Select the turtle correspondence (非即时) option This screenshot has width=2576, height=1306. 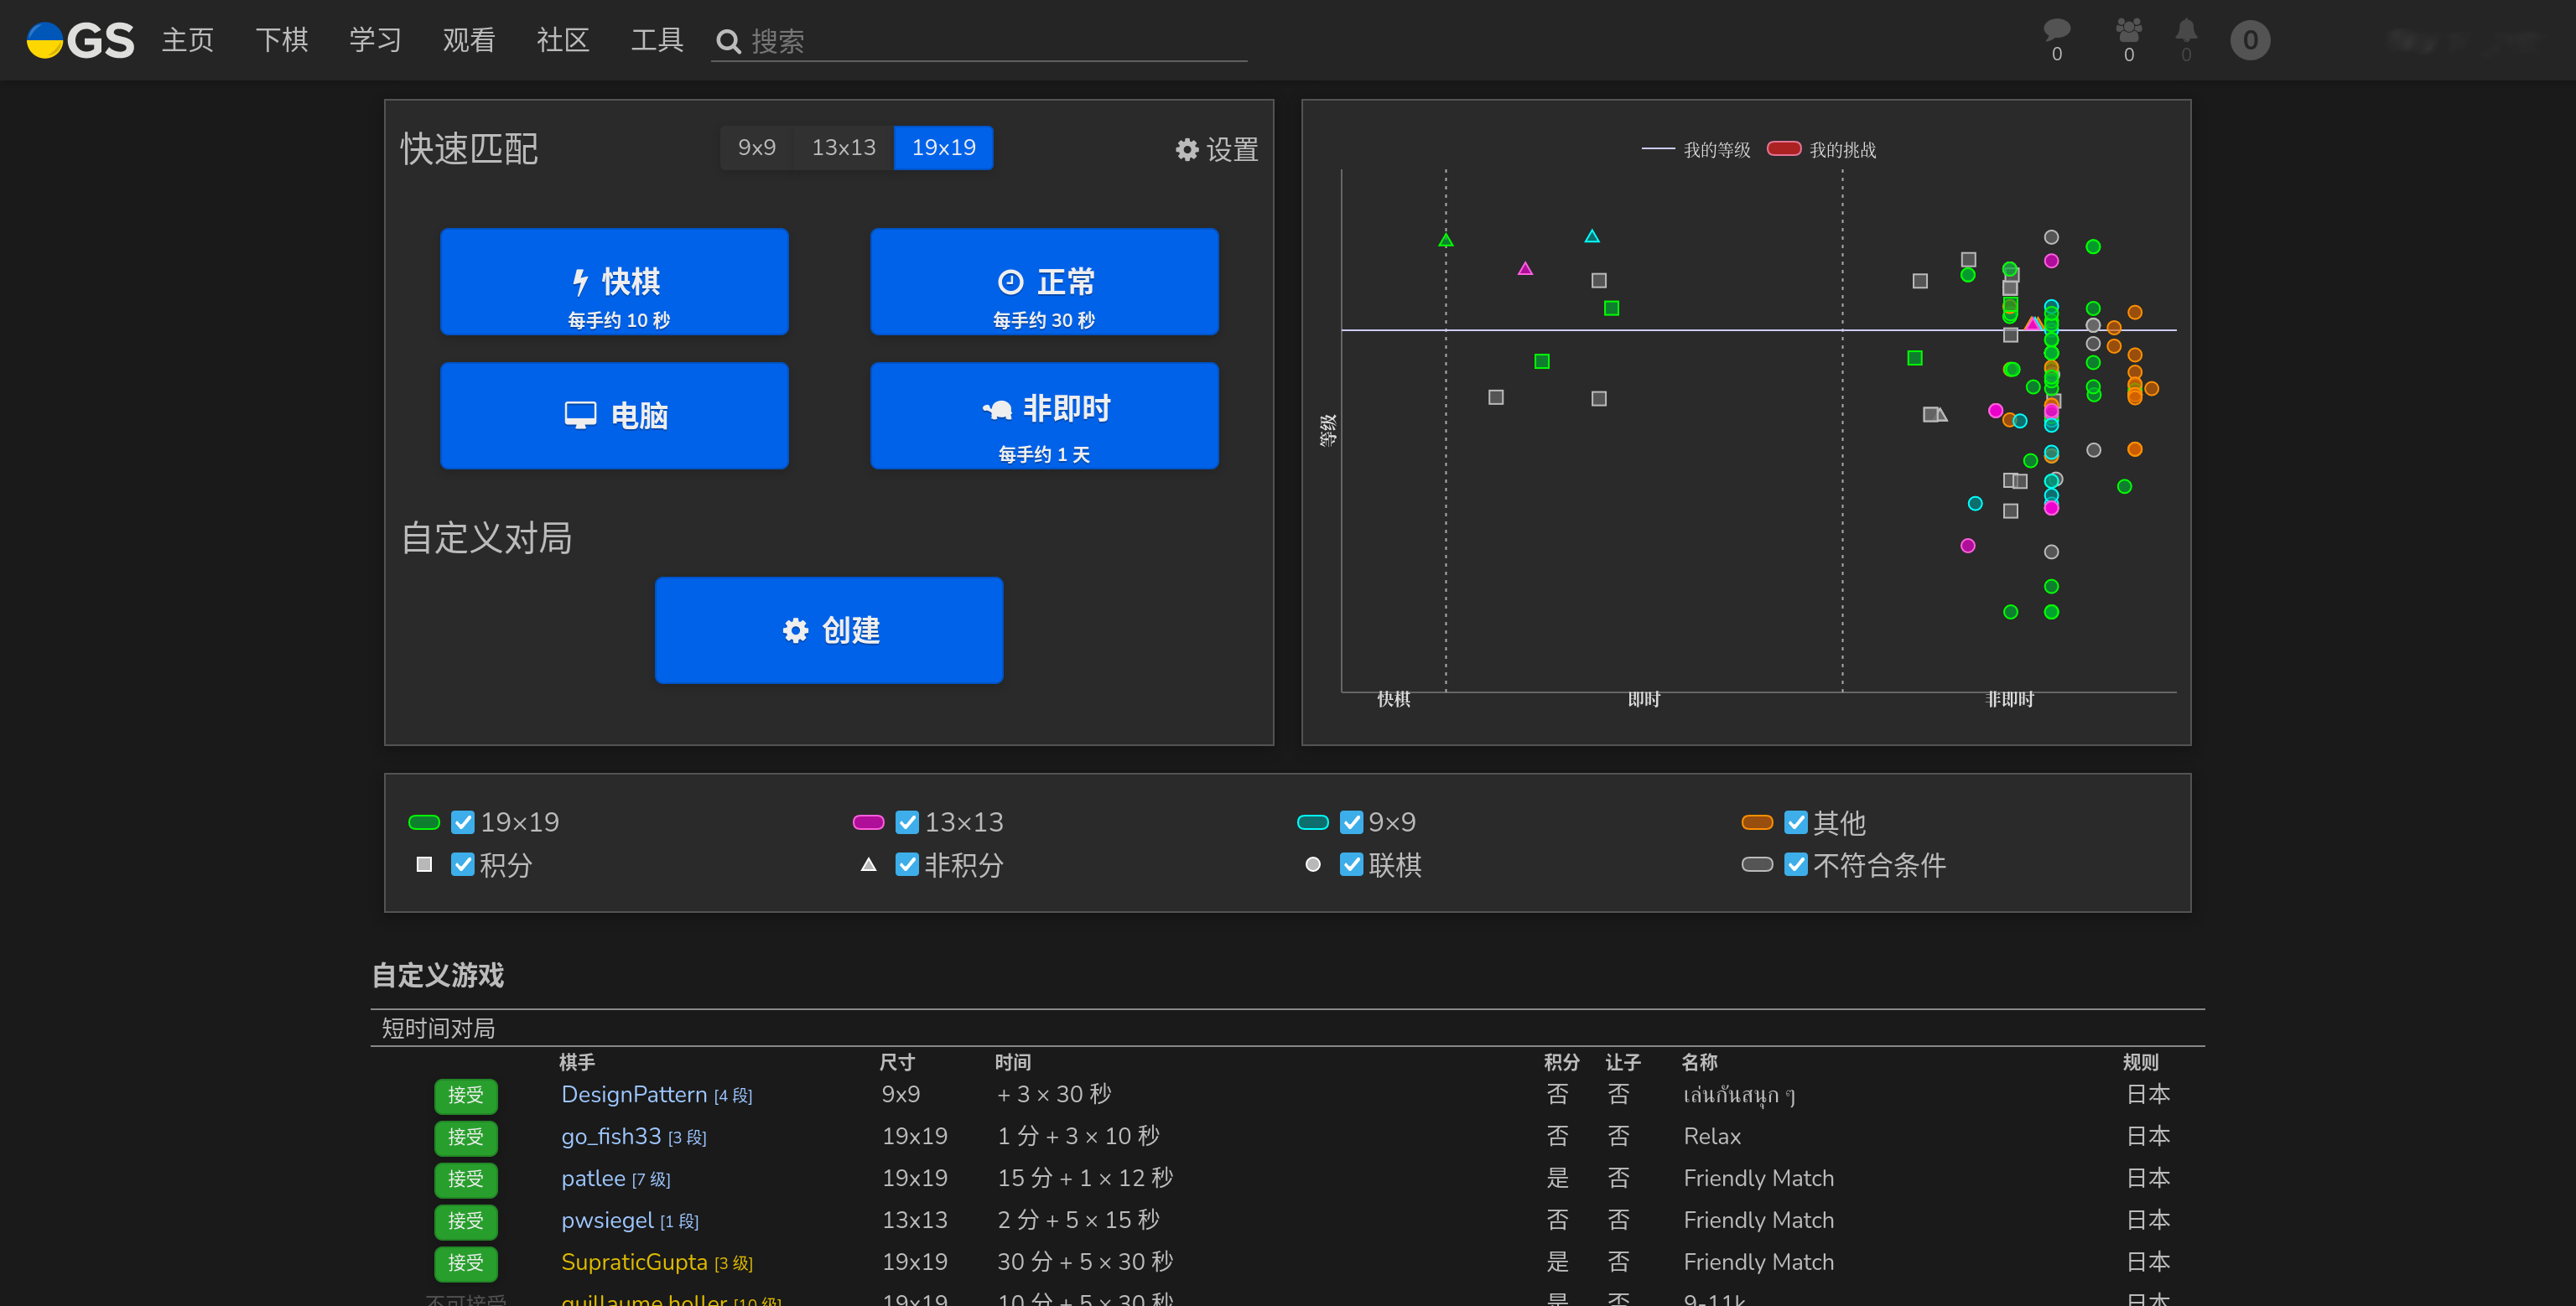[x=1044, y=415]
